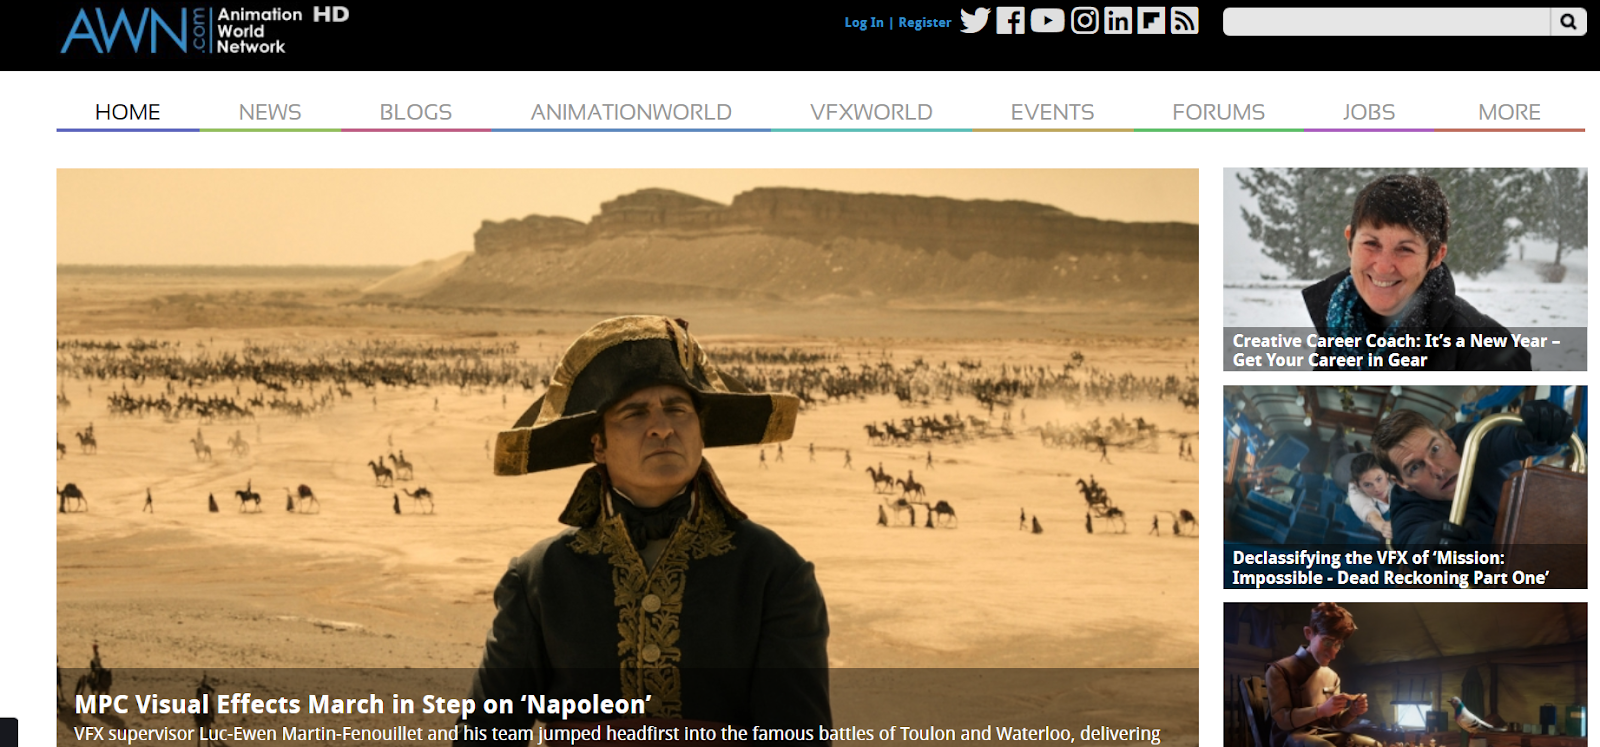The image size is (1600, 747).
Task: Open AWN's Twitter page icon
Action: [975, 21]
